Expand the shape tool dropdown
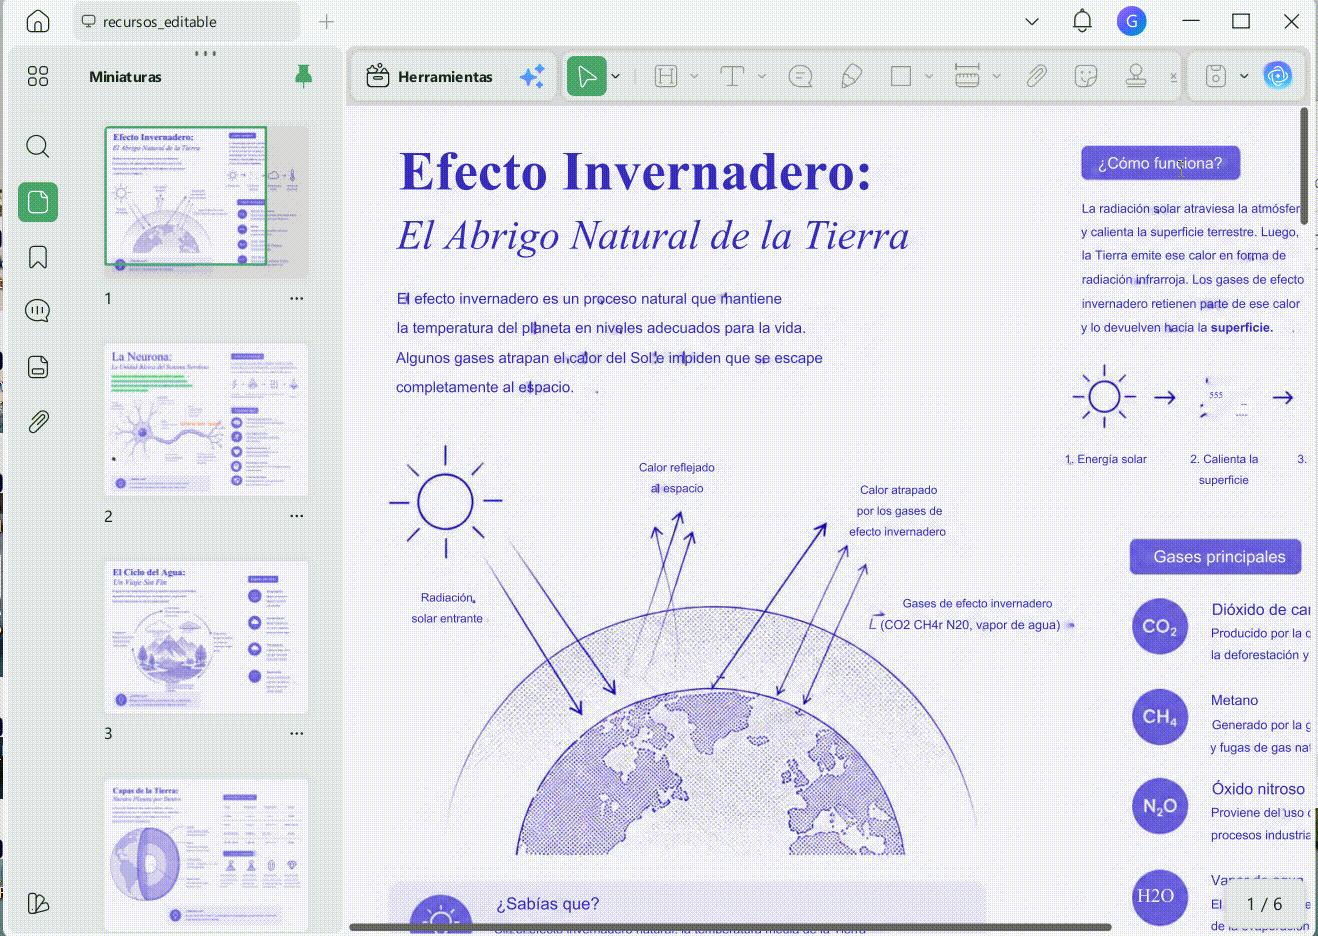1318x936 pixels. pyautogui.click(x=929, y=76)
